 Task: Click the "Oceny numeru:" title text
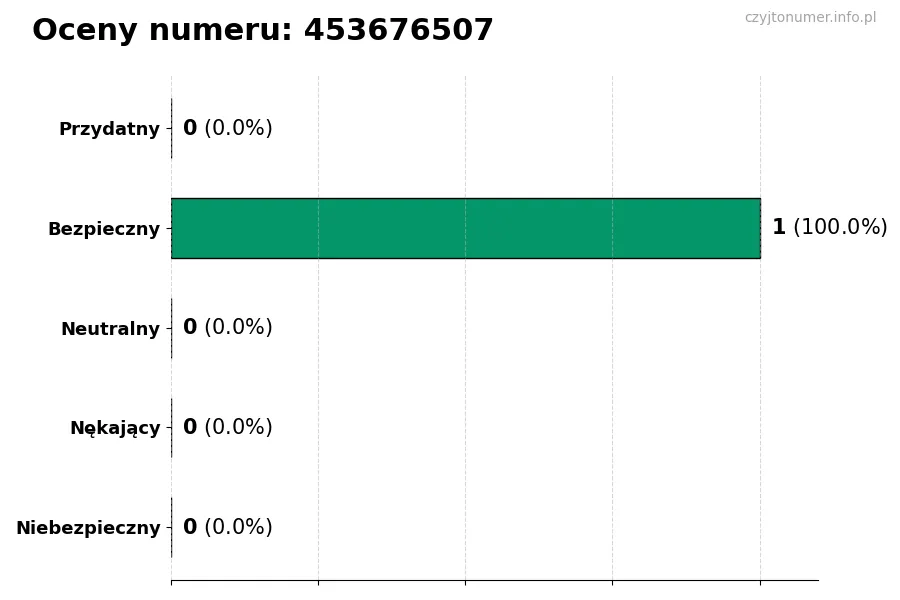click(162, 31)
